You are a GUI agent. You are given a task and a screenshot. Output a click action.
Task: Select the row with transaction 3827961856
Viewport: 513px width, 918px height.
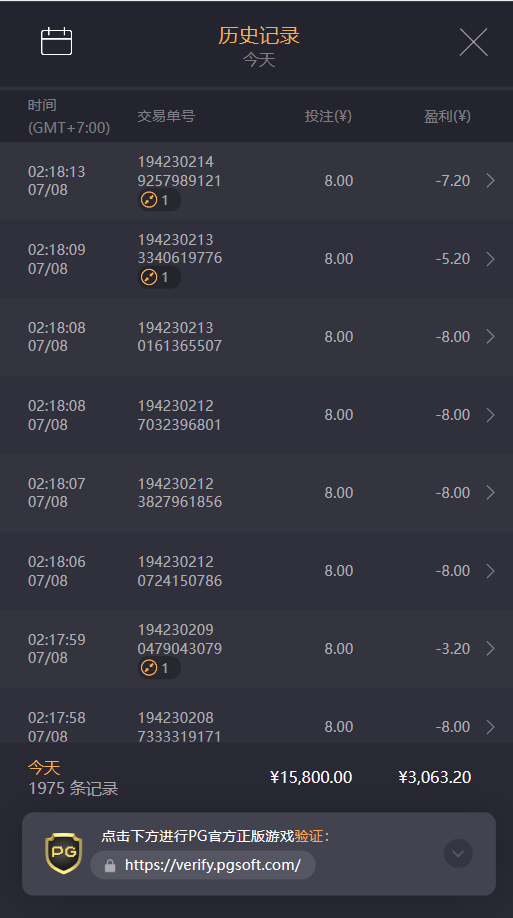point(256,492)
